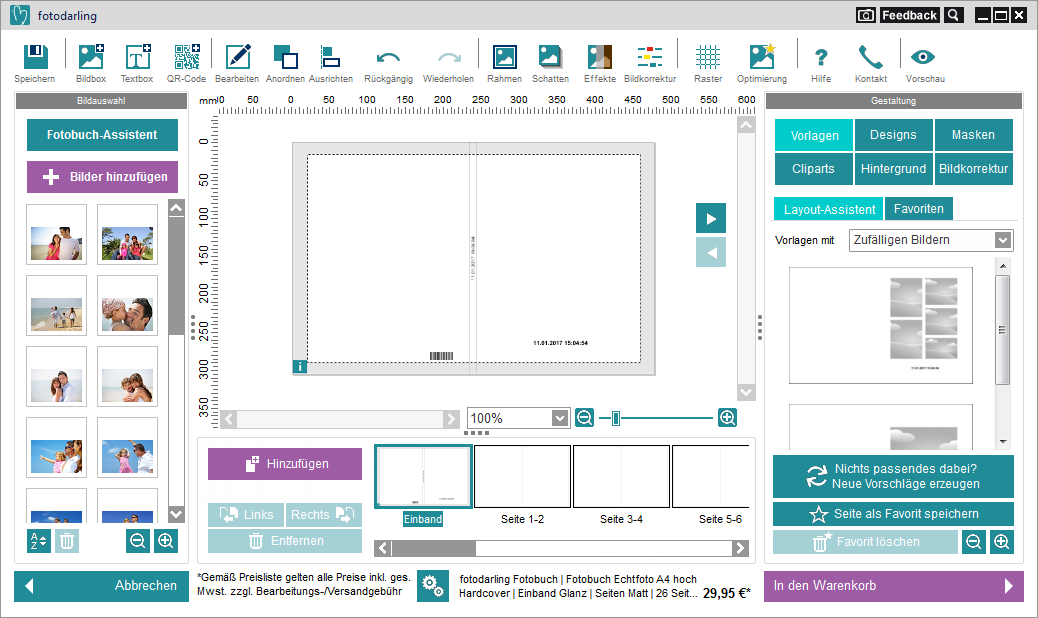The width and height of the screenshot is (1038, 618).
Task: Switch to the Favoriten tab
Action: (918, 209)
